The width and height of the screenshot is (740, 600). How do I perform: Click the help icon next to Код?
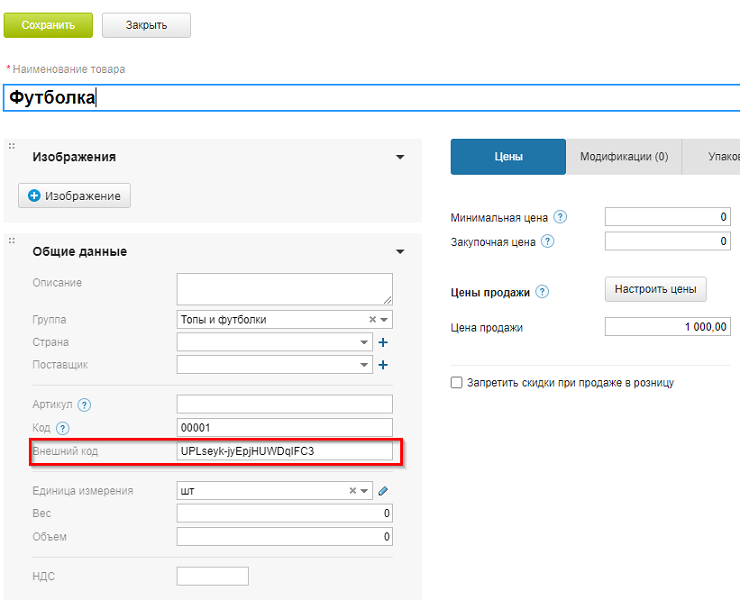click(63, 428)
